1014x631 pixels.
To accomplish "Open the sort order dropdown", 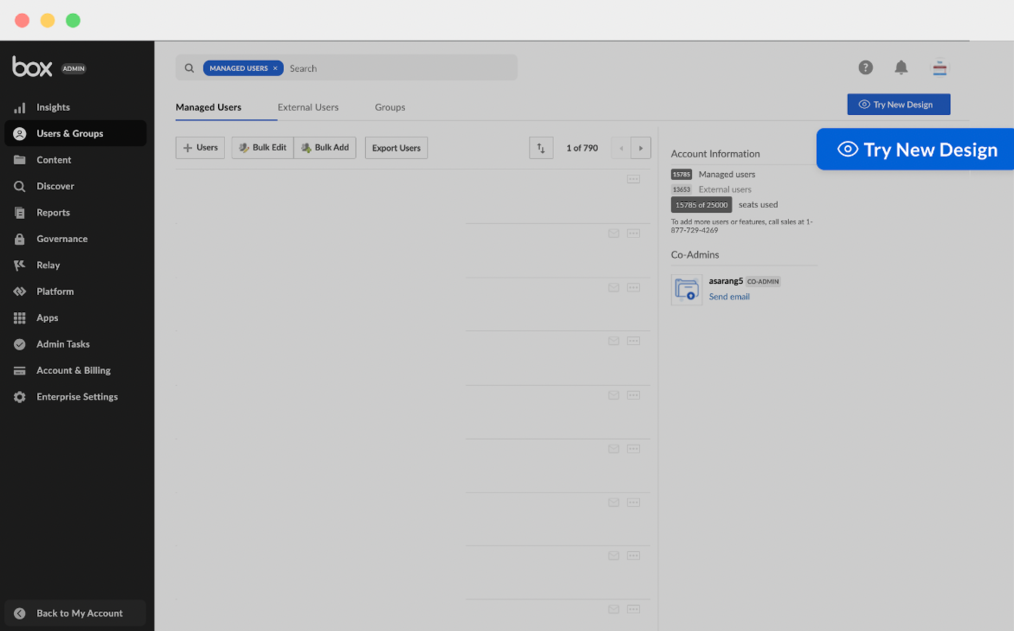I will (x=541, y=148).
